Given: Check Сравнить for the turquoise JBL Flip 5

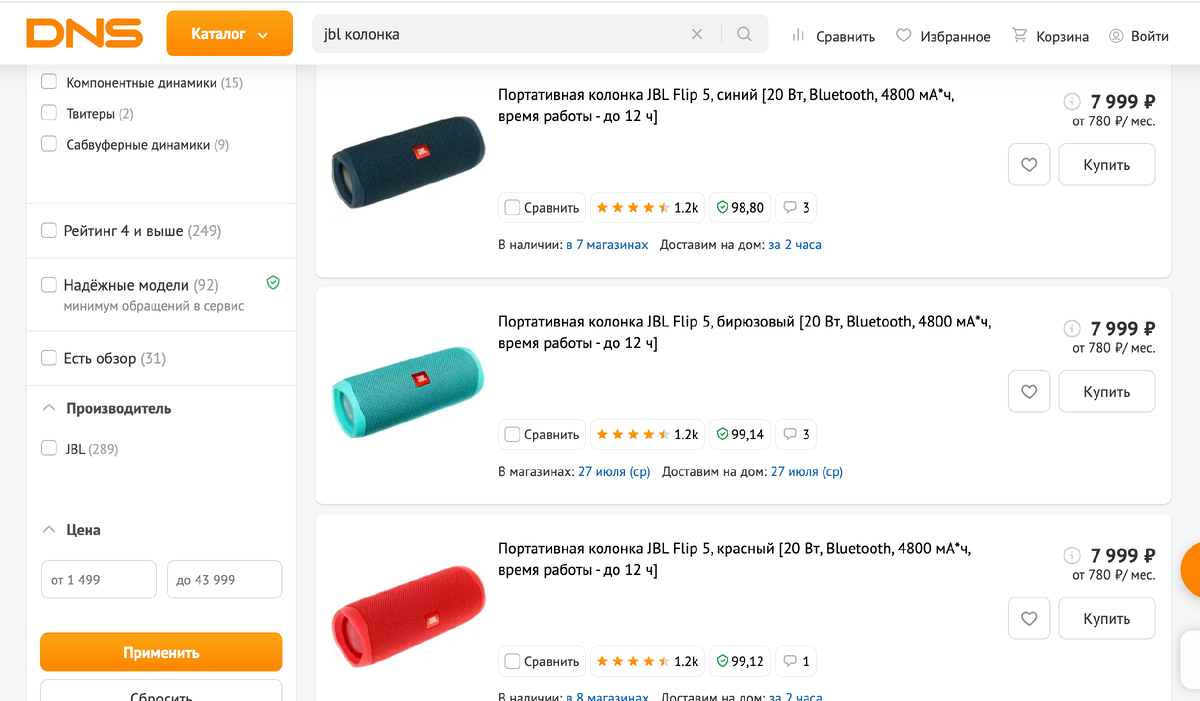Looking at the screenshot, I should pos(512,434).
